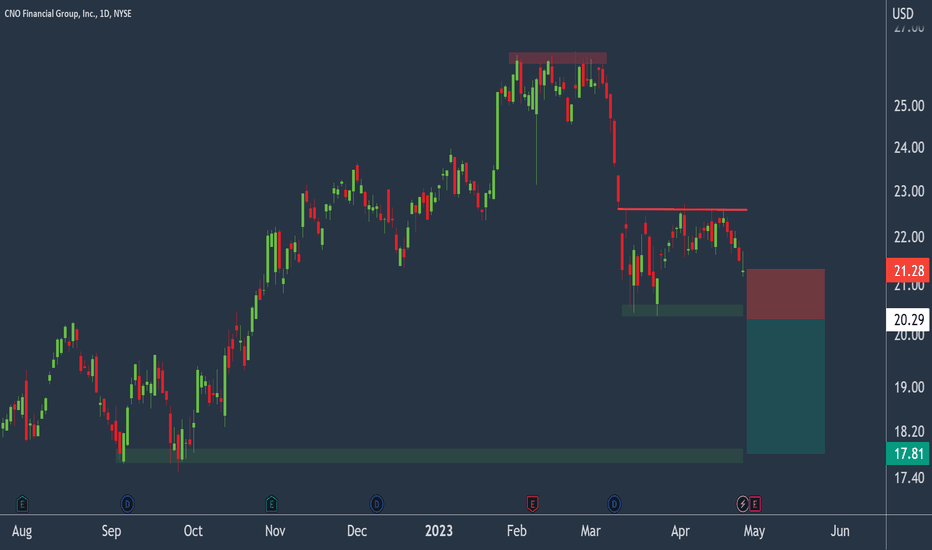Click the 24.00 price axis label
Screen dimensions: 932x550
[909, 147]
